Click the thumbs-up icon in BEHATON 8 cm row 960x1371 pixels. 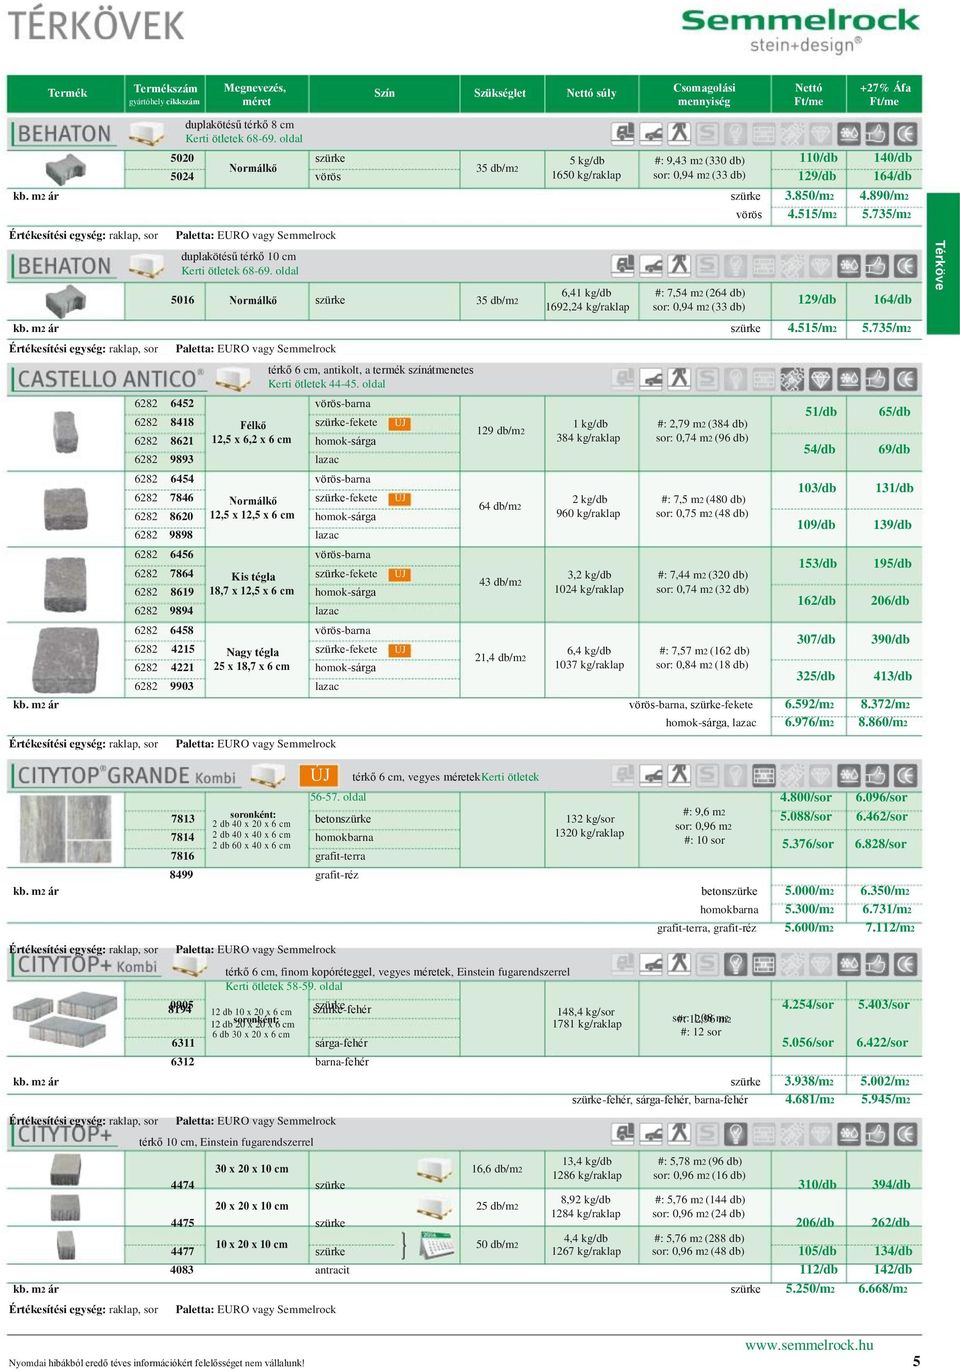(877, 133)
